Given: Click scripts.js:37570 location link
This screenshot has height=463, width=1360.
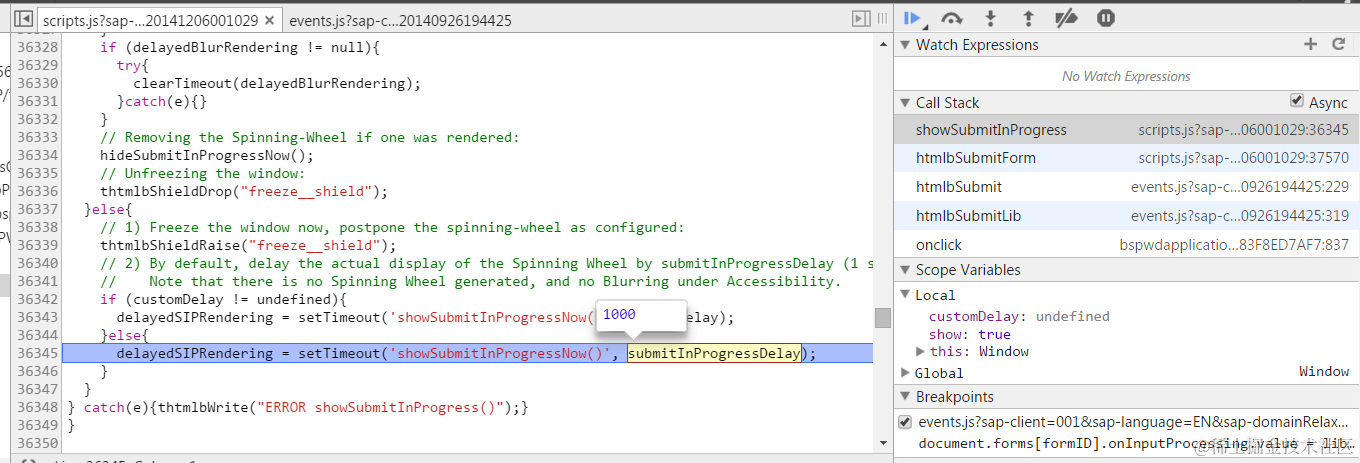Looking at the screenshot, I should pos(1243,158).
